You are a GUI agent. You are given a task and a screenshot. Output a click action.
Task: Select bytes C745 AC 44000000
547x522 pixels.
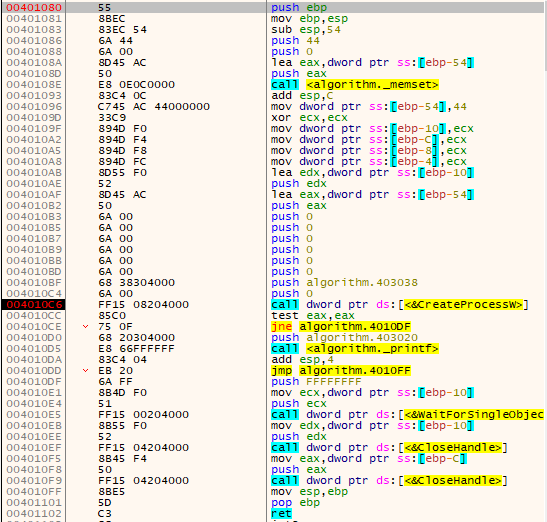(154, 106)
